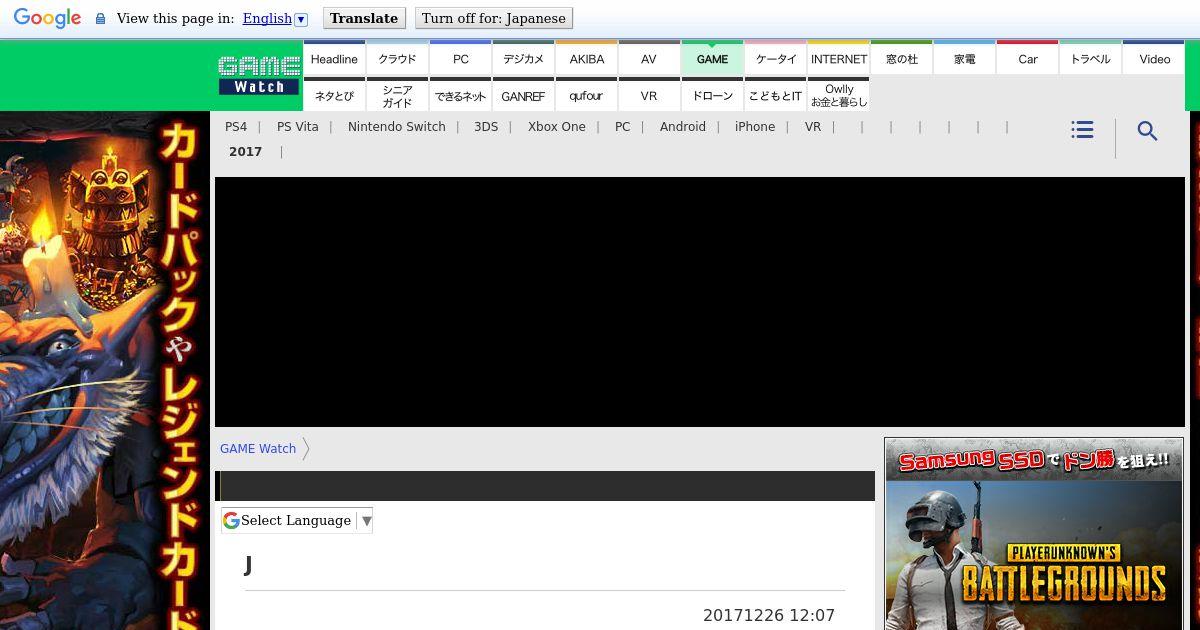Open the Video tab

[x=1154, y=58]
